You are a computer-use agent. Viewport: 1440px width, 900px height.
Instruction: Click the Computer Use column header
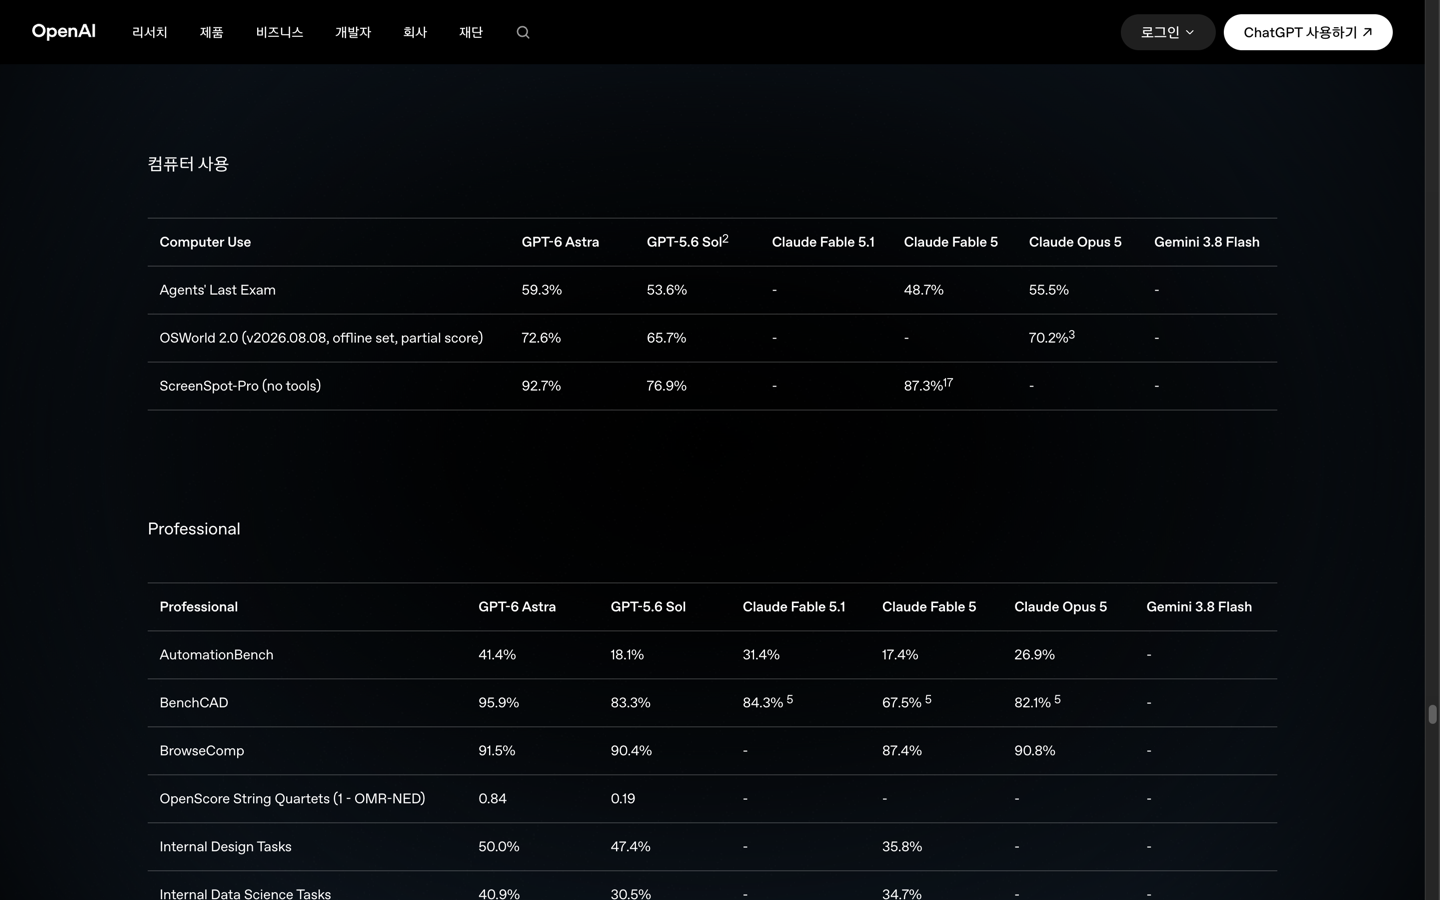(205, 242)
